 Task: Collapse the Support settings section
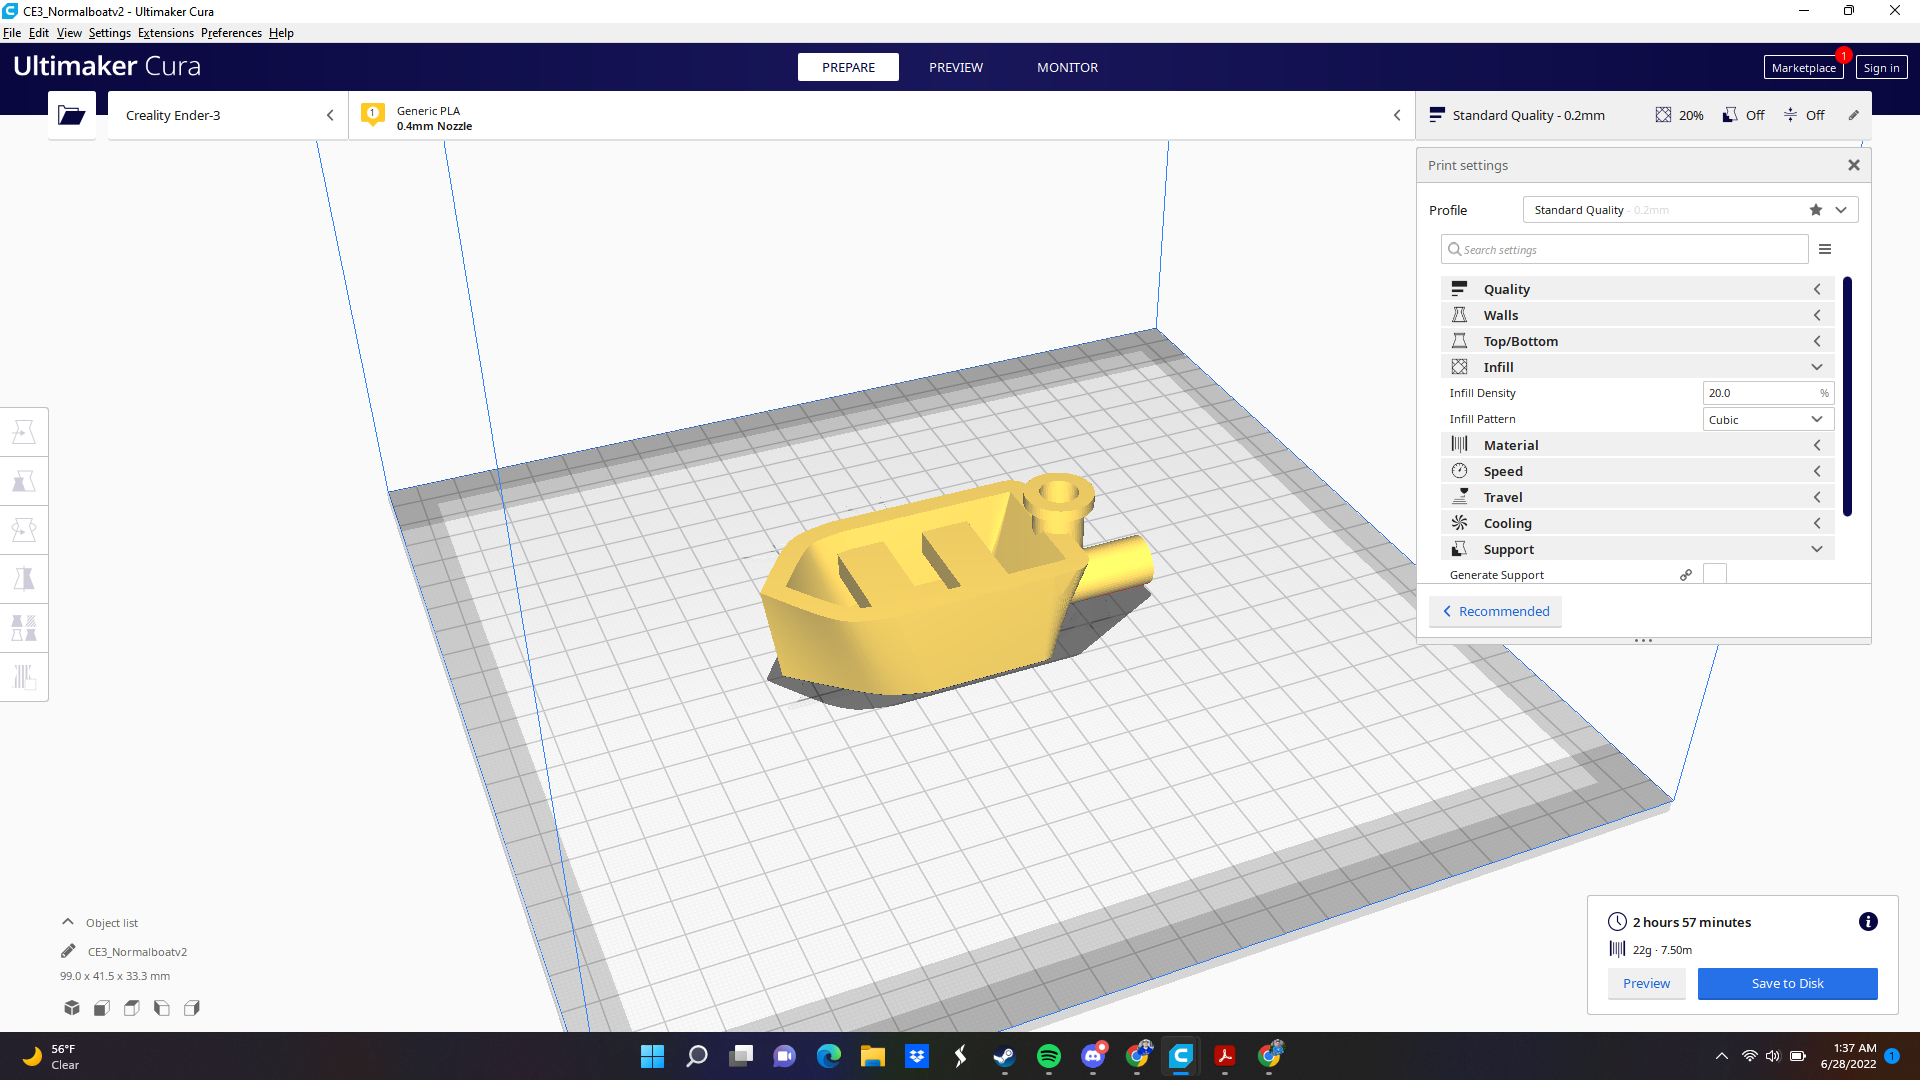pos(1637,549)
